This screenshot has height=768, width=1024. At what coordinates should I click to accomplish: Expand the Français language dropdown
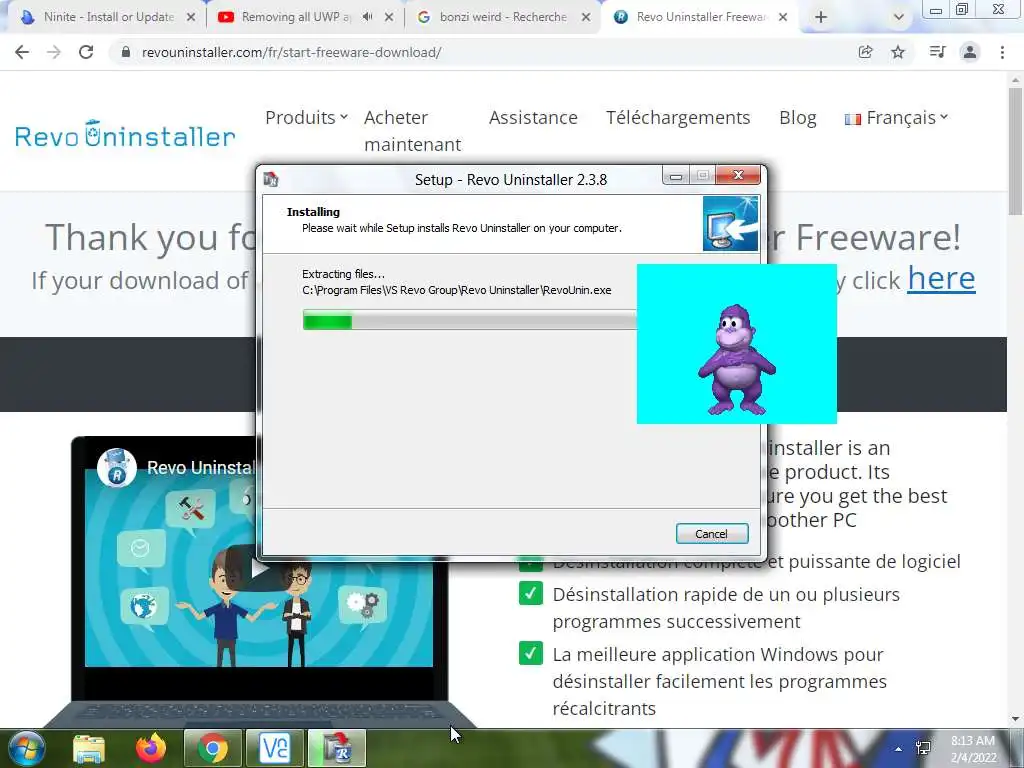(x=895, y=118)
